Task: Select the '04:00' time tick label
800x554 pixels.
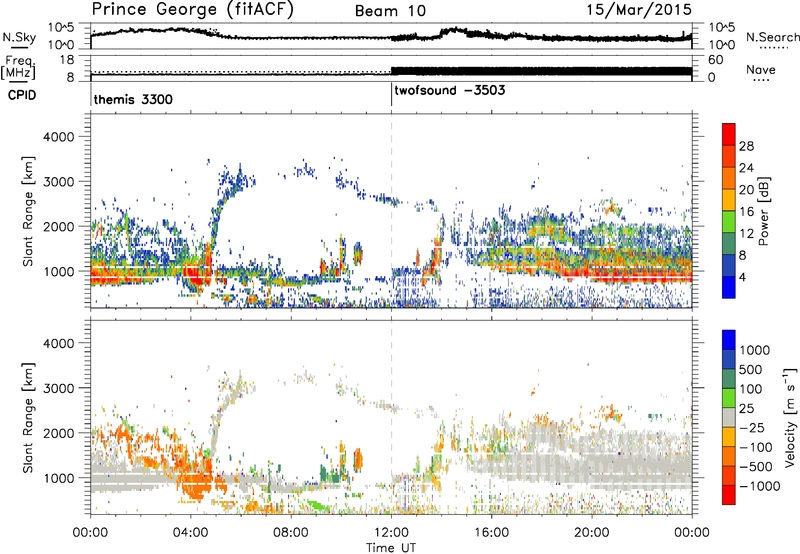Action: click(190, 533)
